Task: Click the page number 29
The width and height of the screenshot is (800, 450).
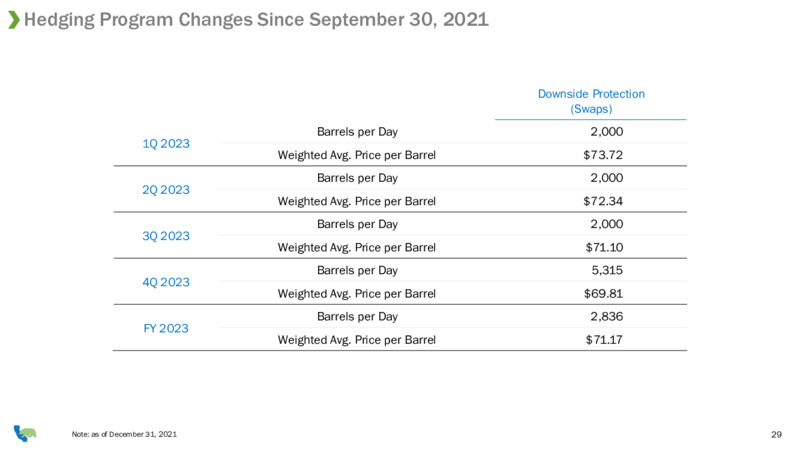Action: [776, 435]
